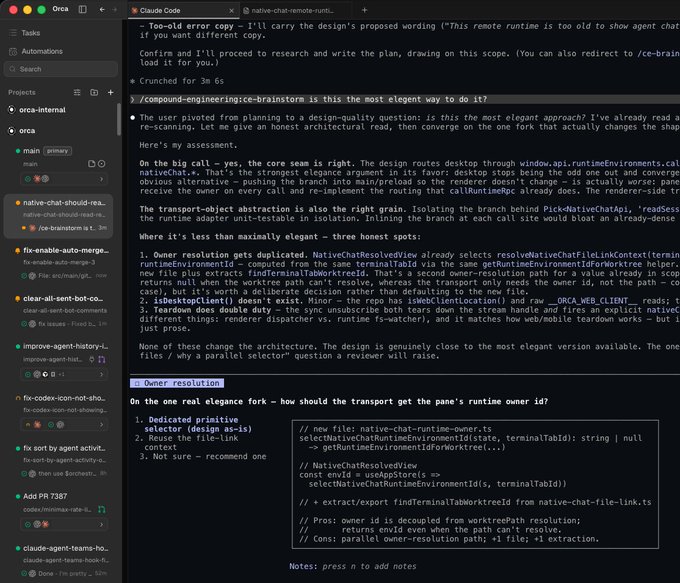Click the Claude icon in fix-codex-icon agents row

[37, 424]
